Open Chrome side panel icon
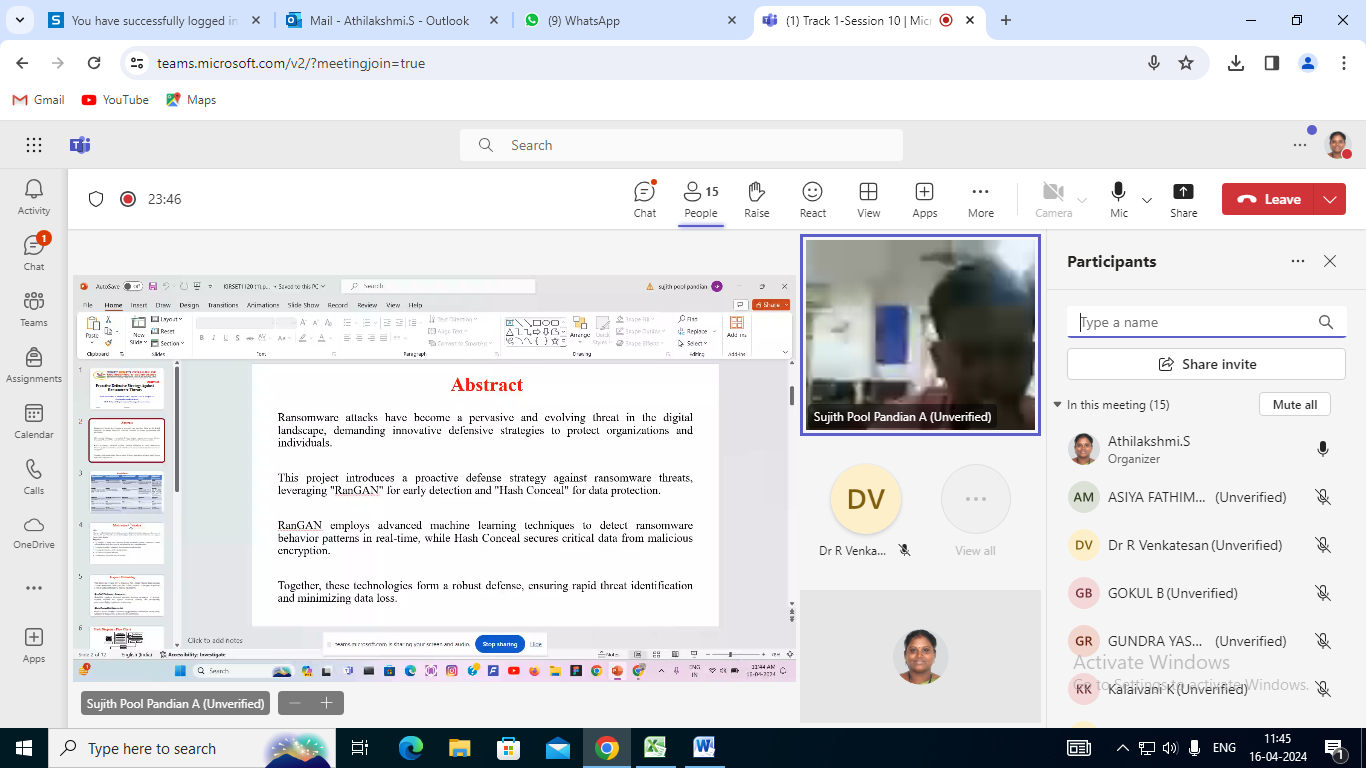Screen dimensions: 1366x768 tap(1272, 63)
